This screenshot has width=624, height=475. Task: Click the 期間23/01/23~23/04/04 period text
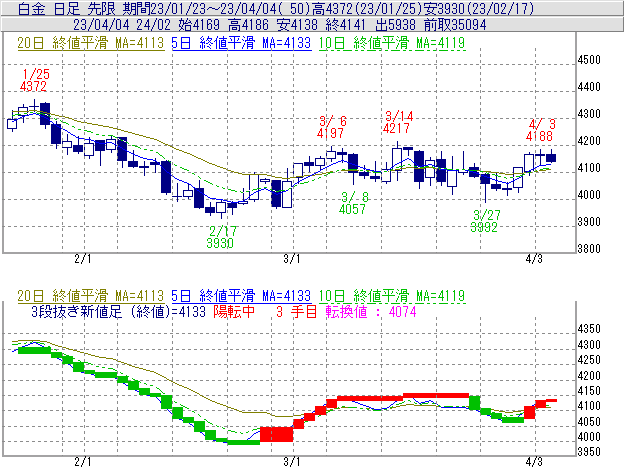click(x=202, y=9)
